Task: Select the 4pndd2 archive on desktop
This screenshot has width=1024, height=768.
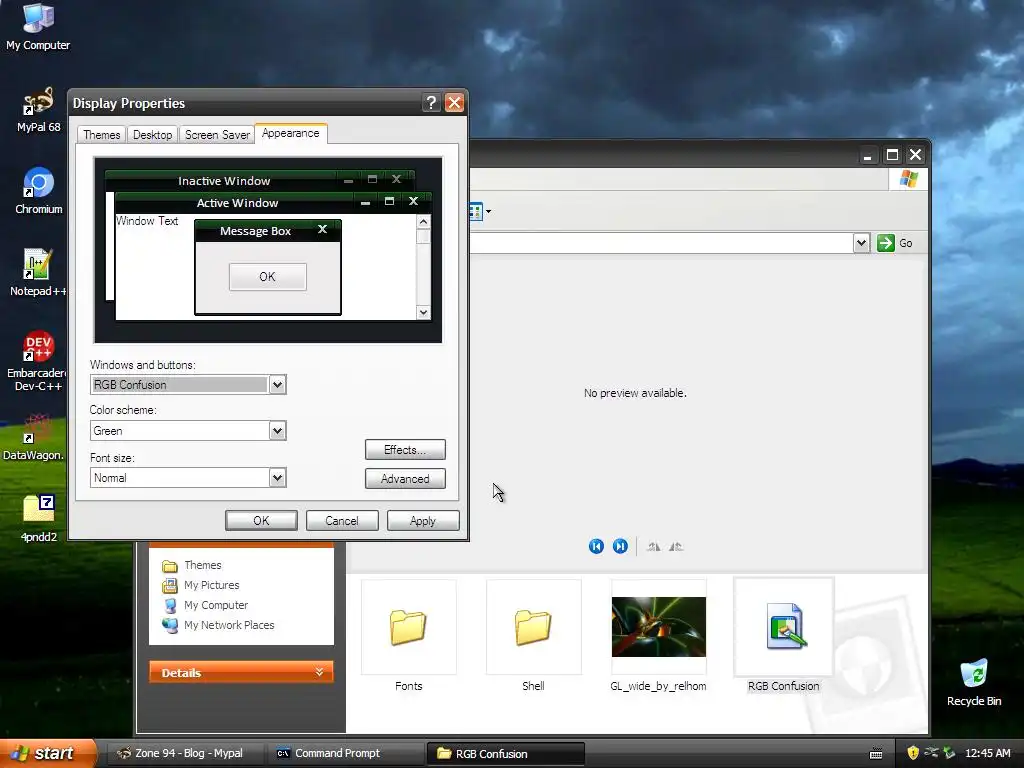Action: click(39, 519)
